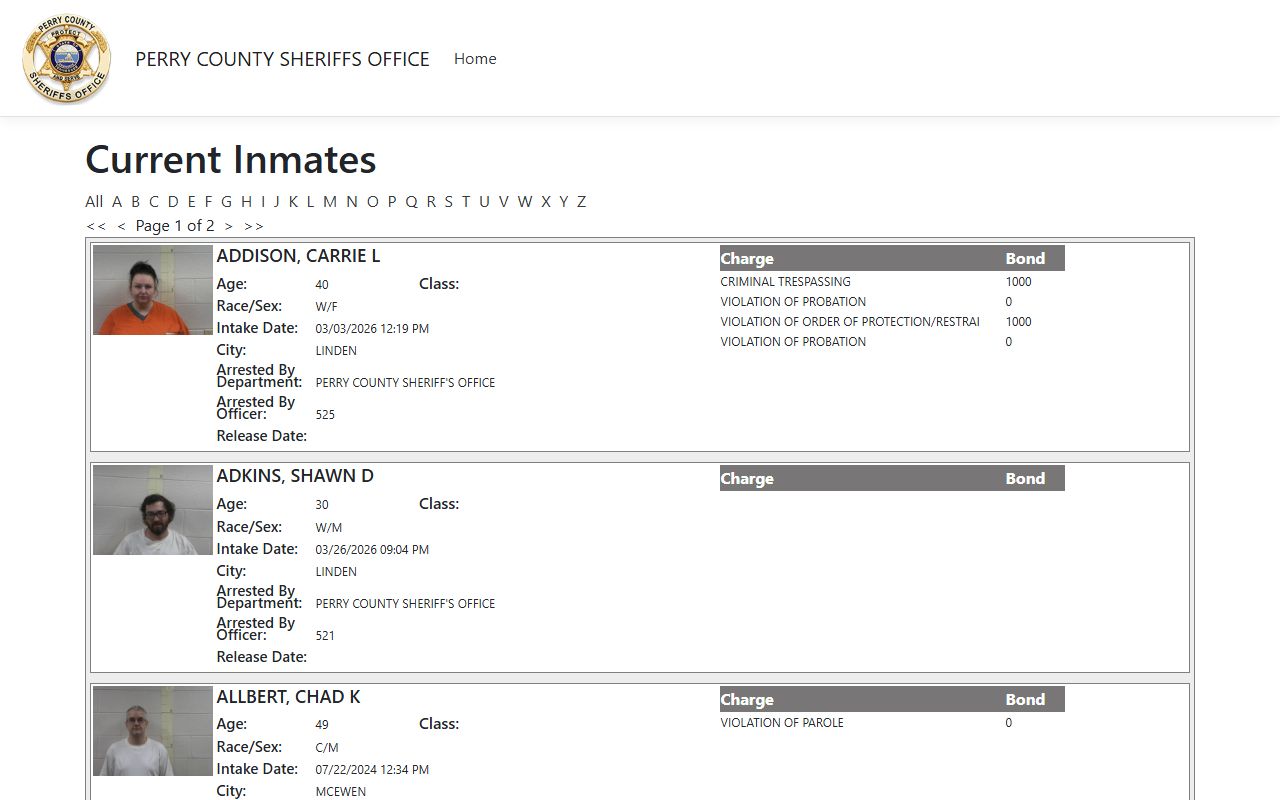Viewport: 1280px width, 800px height.
Task: Select the name ADKINS, SHAWN D
Action: pos(295,476)
